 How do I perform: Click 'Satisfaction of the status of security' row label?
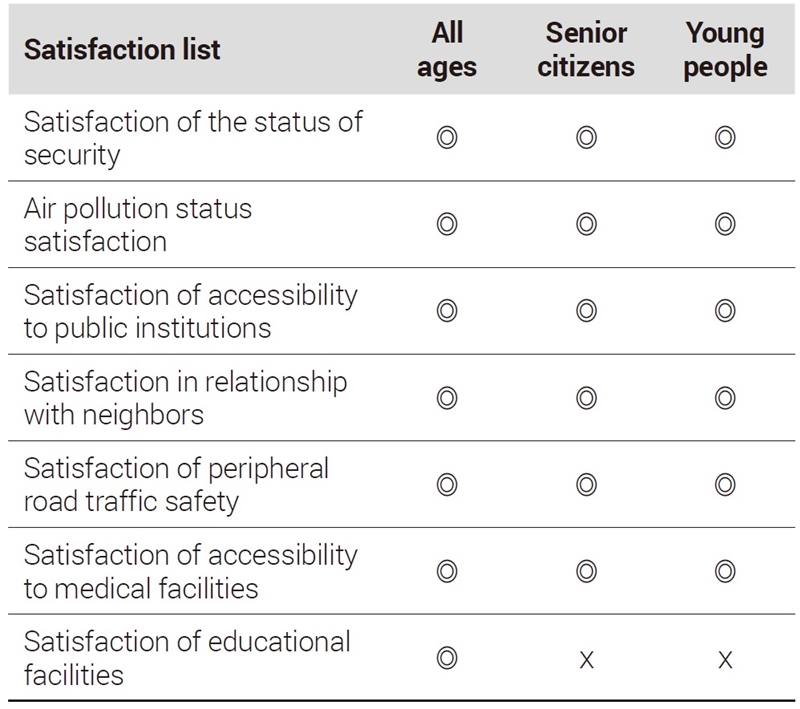(193, 138)
